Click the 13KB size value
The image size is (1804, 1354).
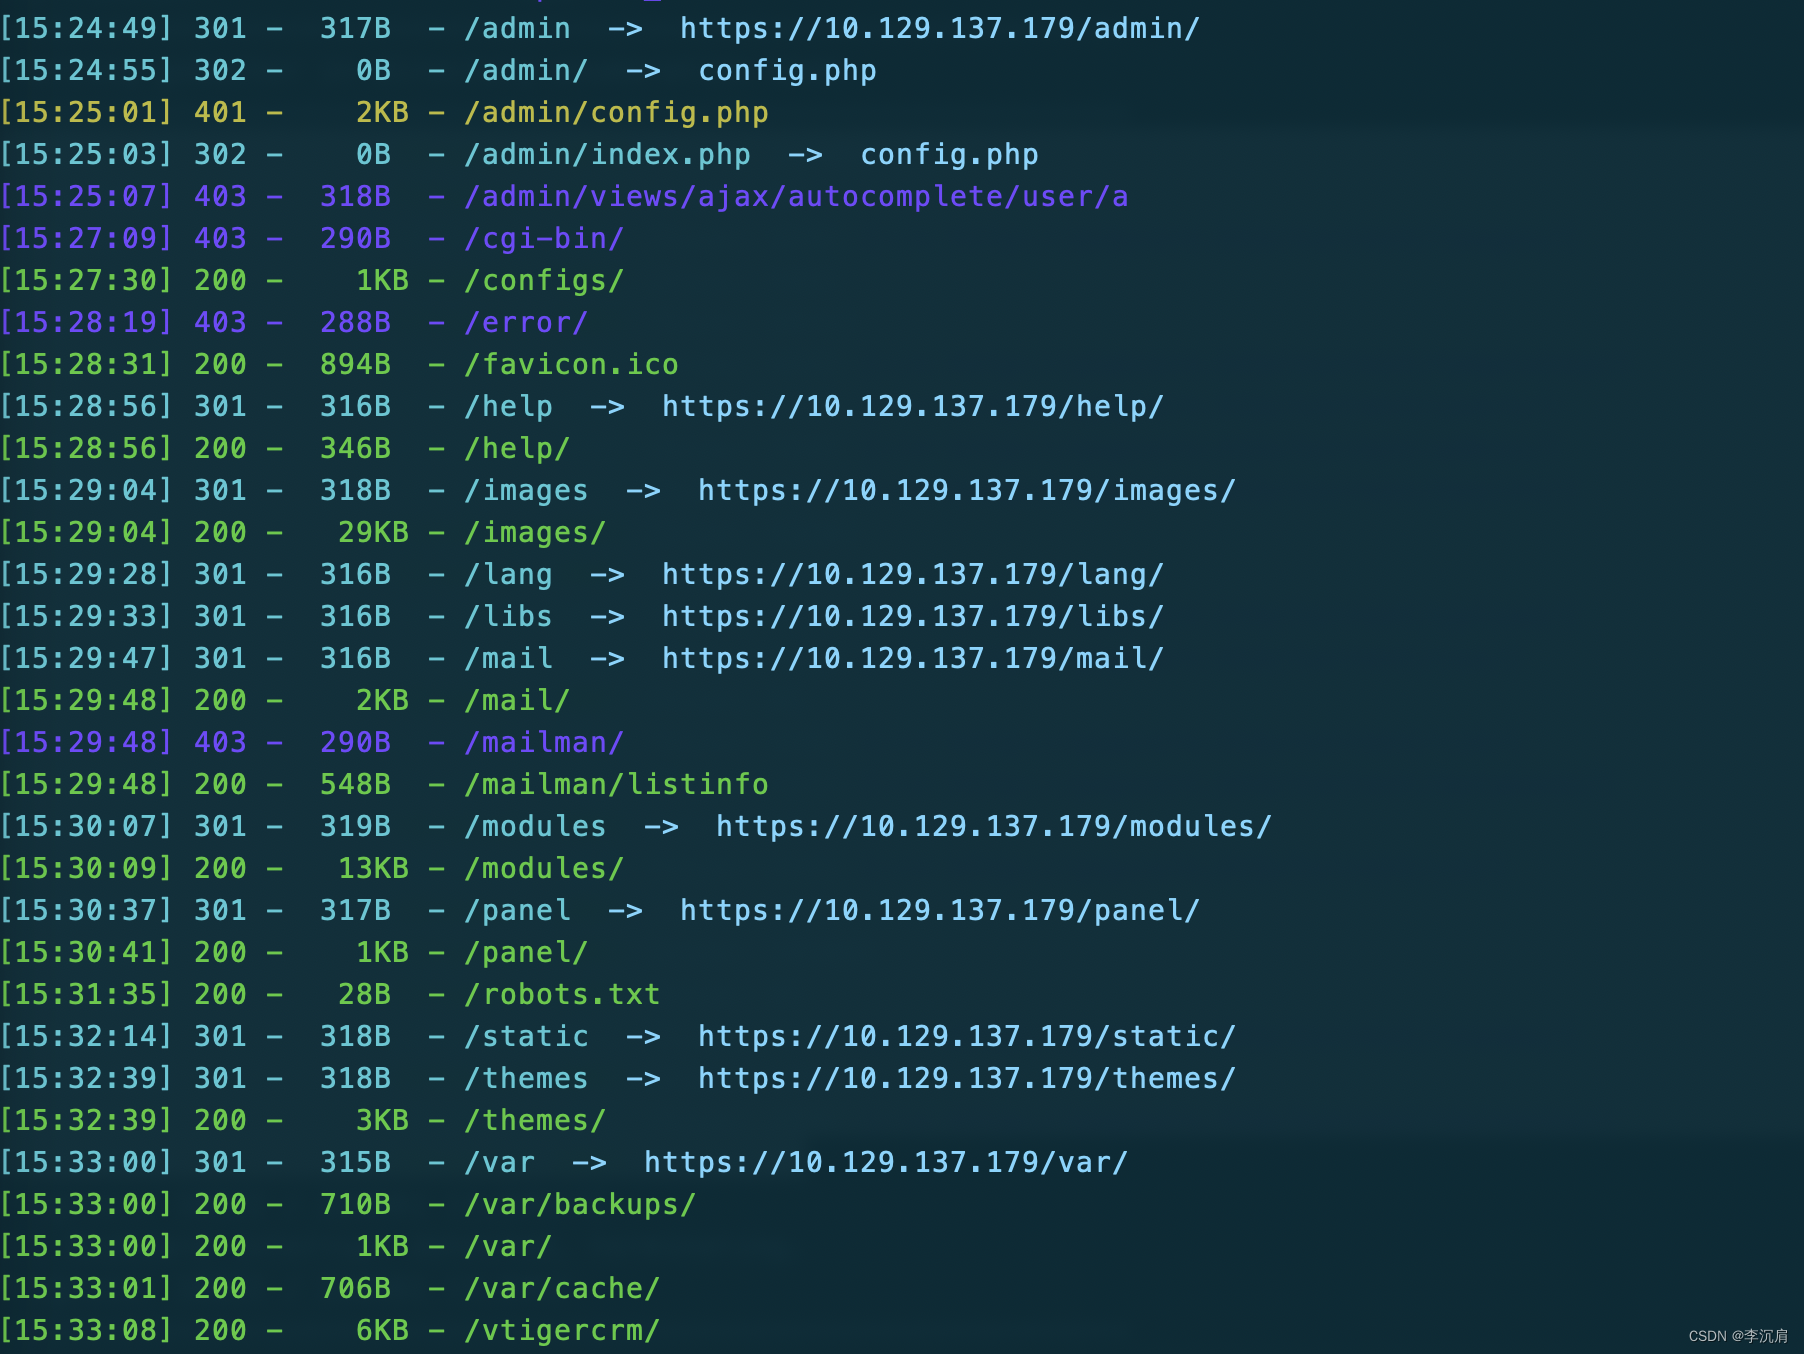pyautogui.click(x=373, y=868)
